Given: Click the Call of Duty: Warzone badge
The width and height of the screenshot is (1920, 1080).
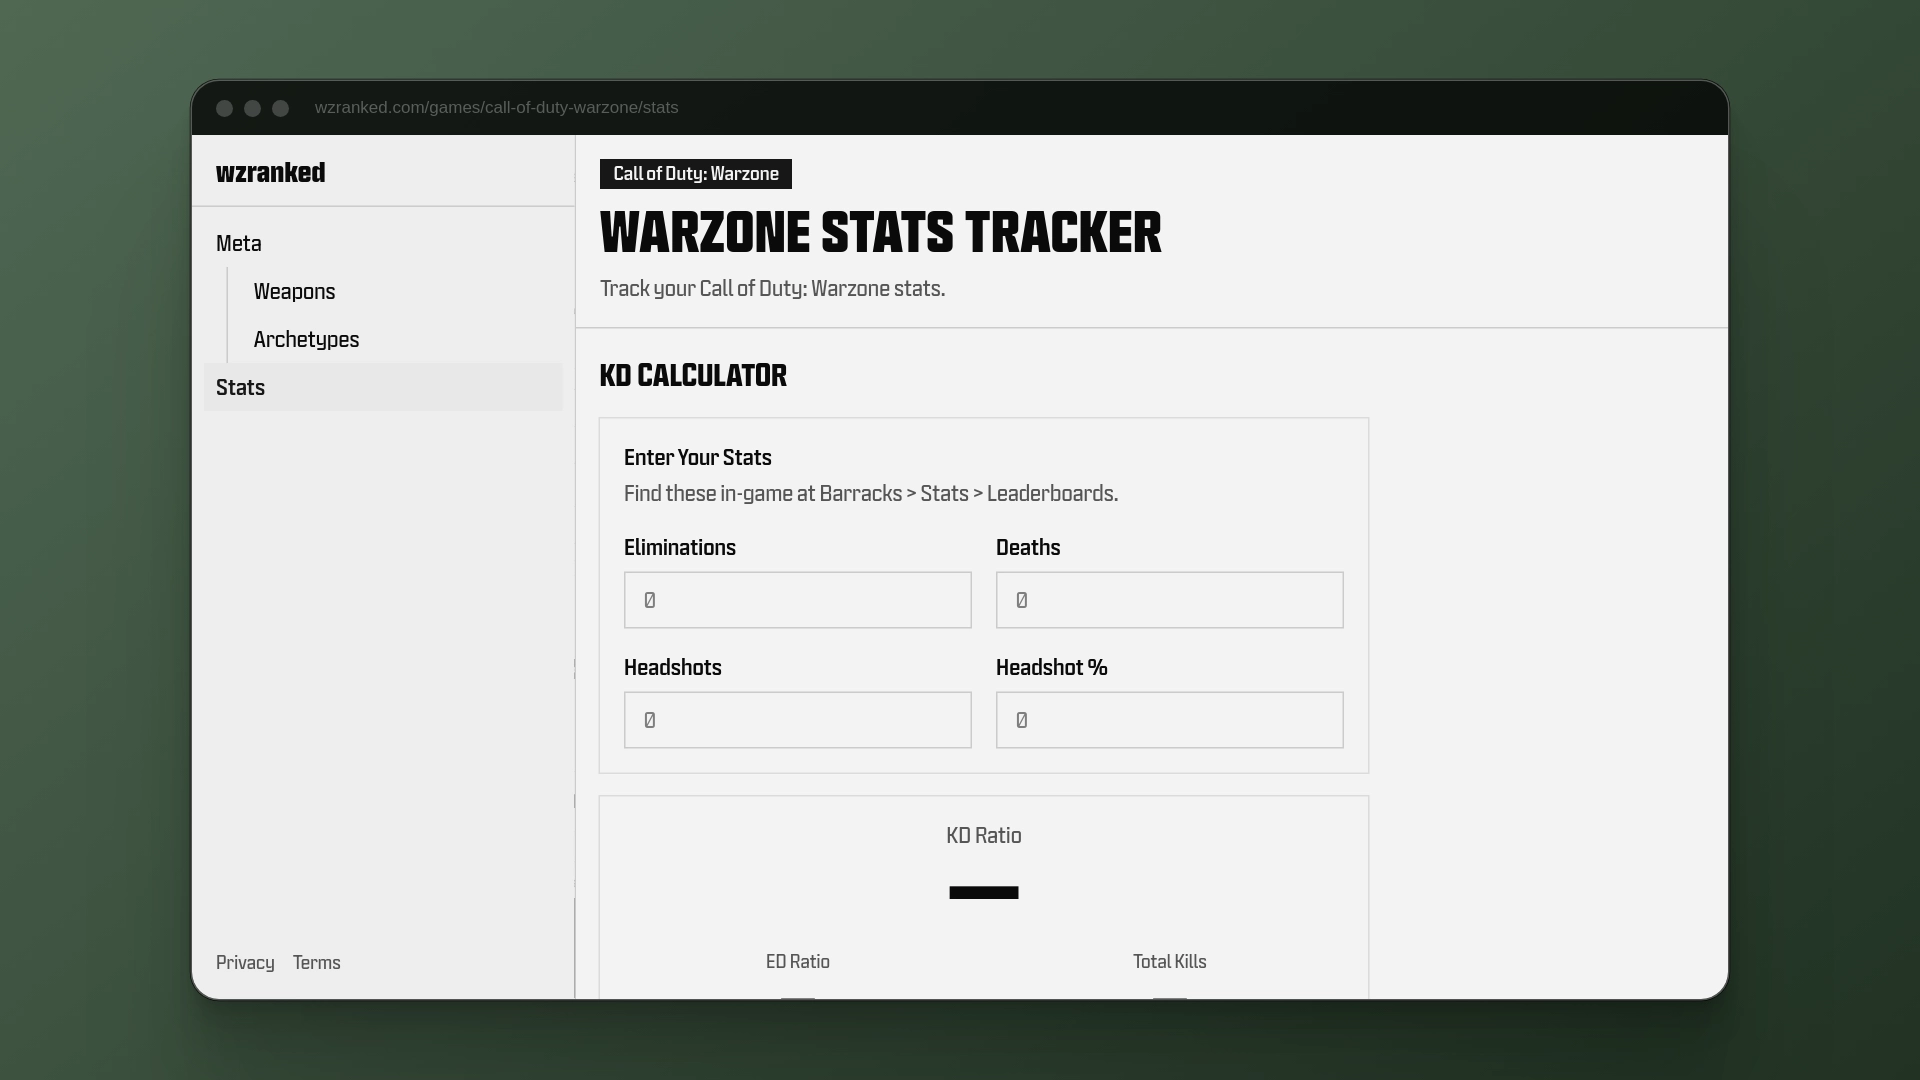Looking at the screenshot, I should coord(695,174).
